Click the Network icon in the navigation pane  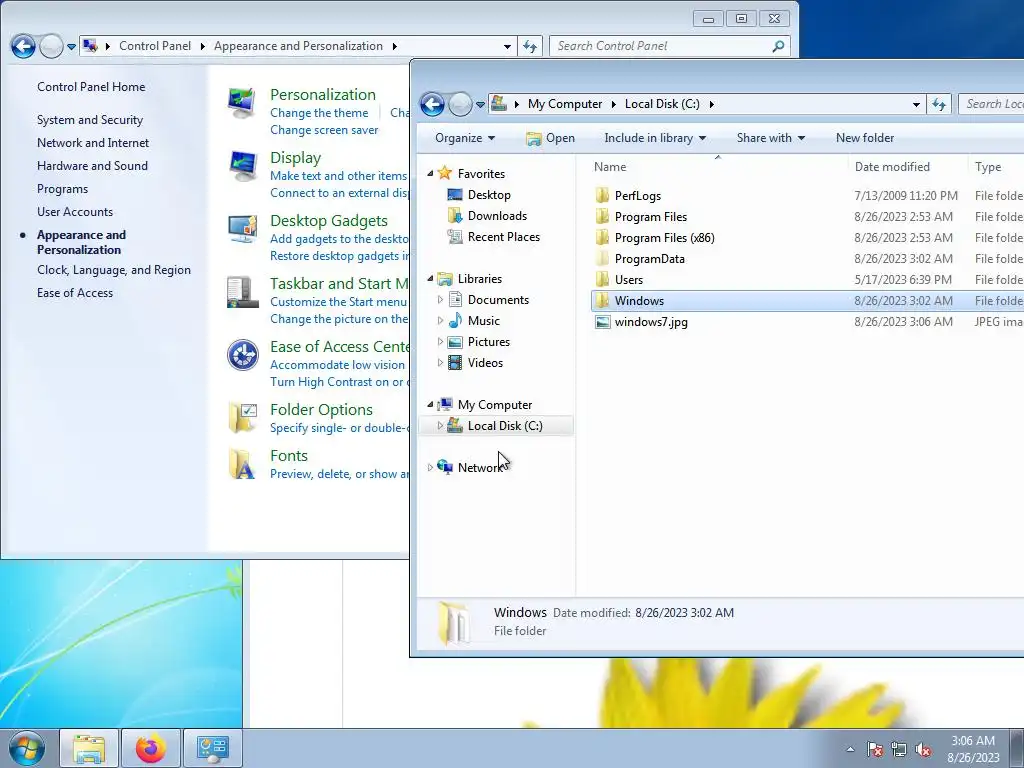(x=445, y=466)
